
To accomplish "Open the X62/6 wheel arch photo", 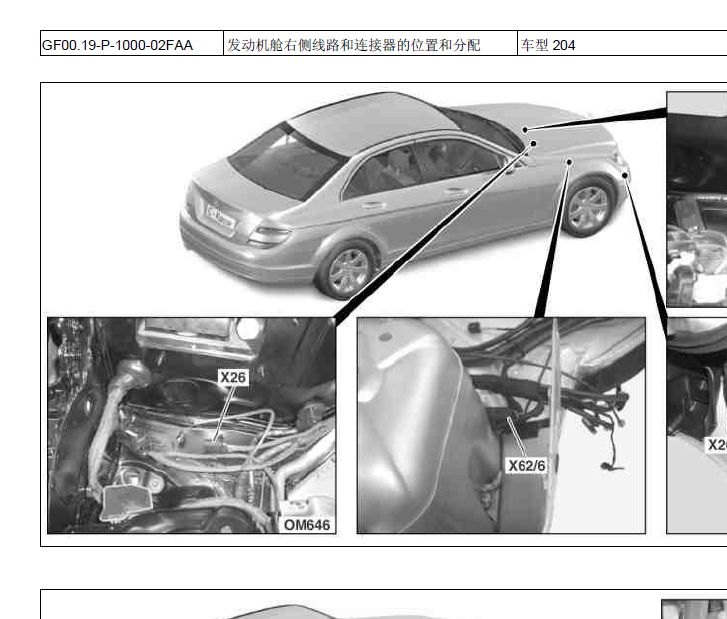I will 501,425.
